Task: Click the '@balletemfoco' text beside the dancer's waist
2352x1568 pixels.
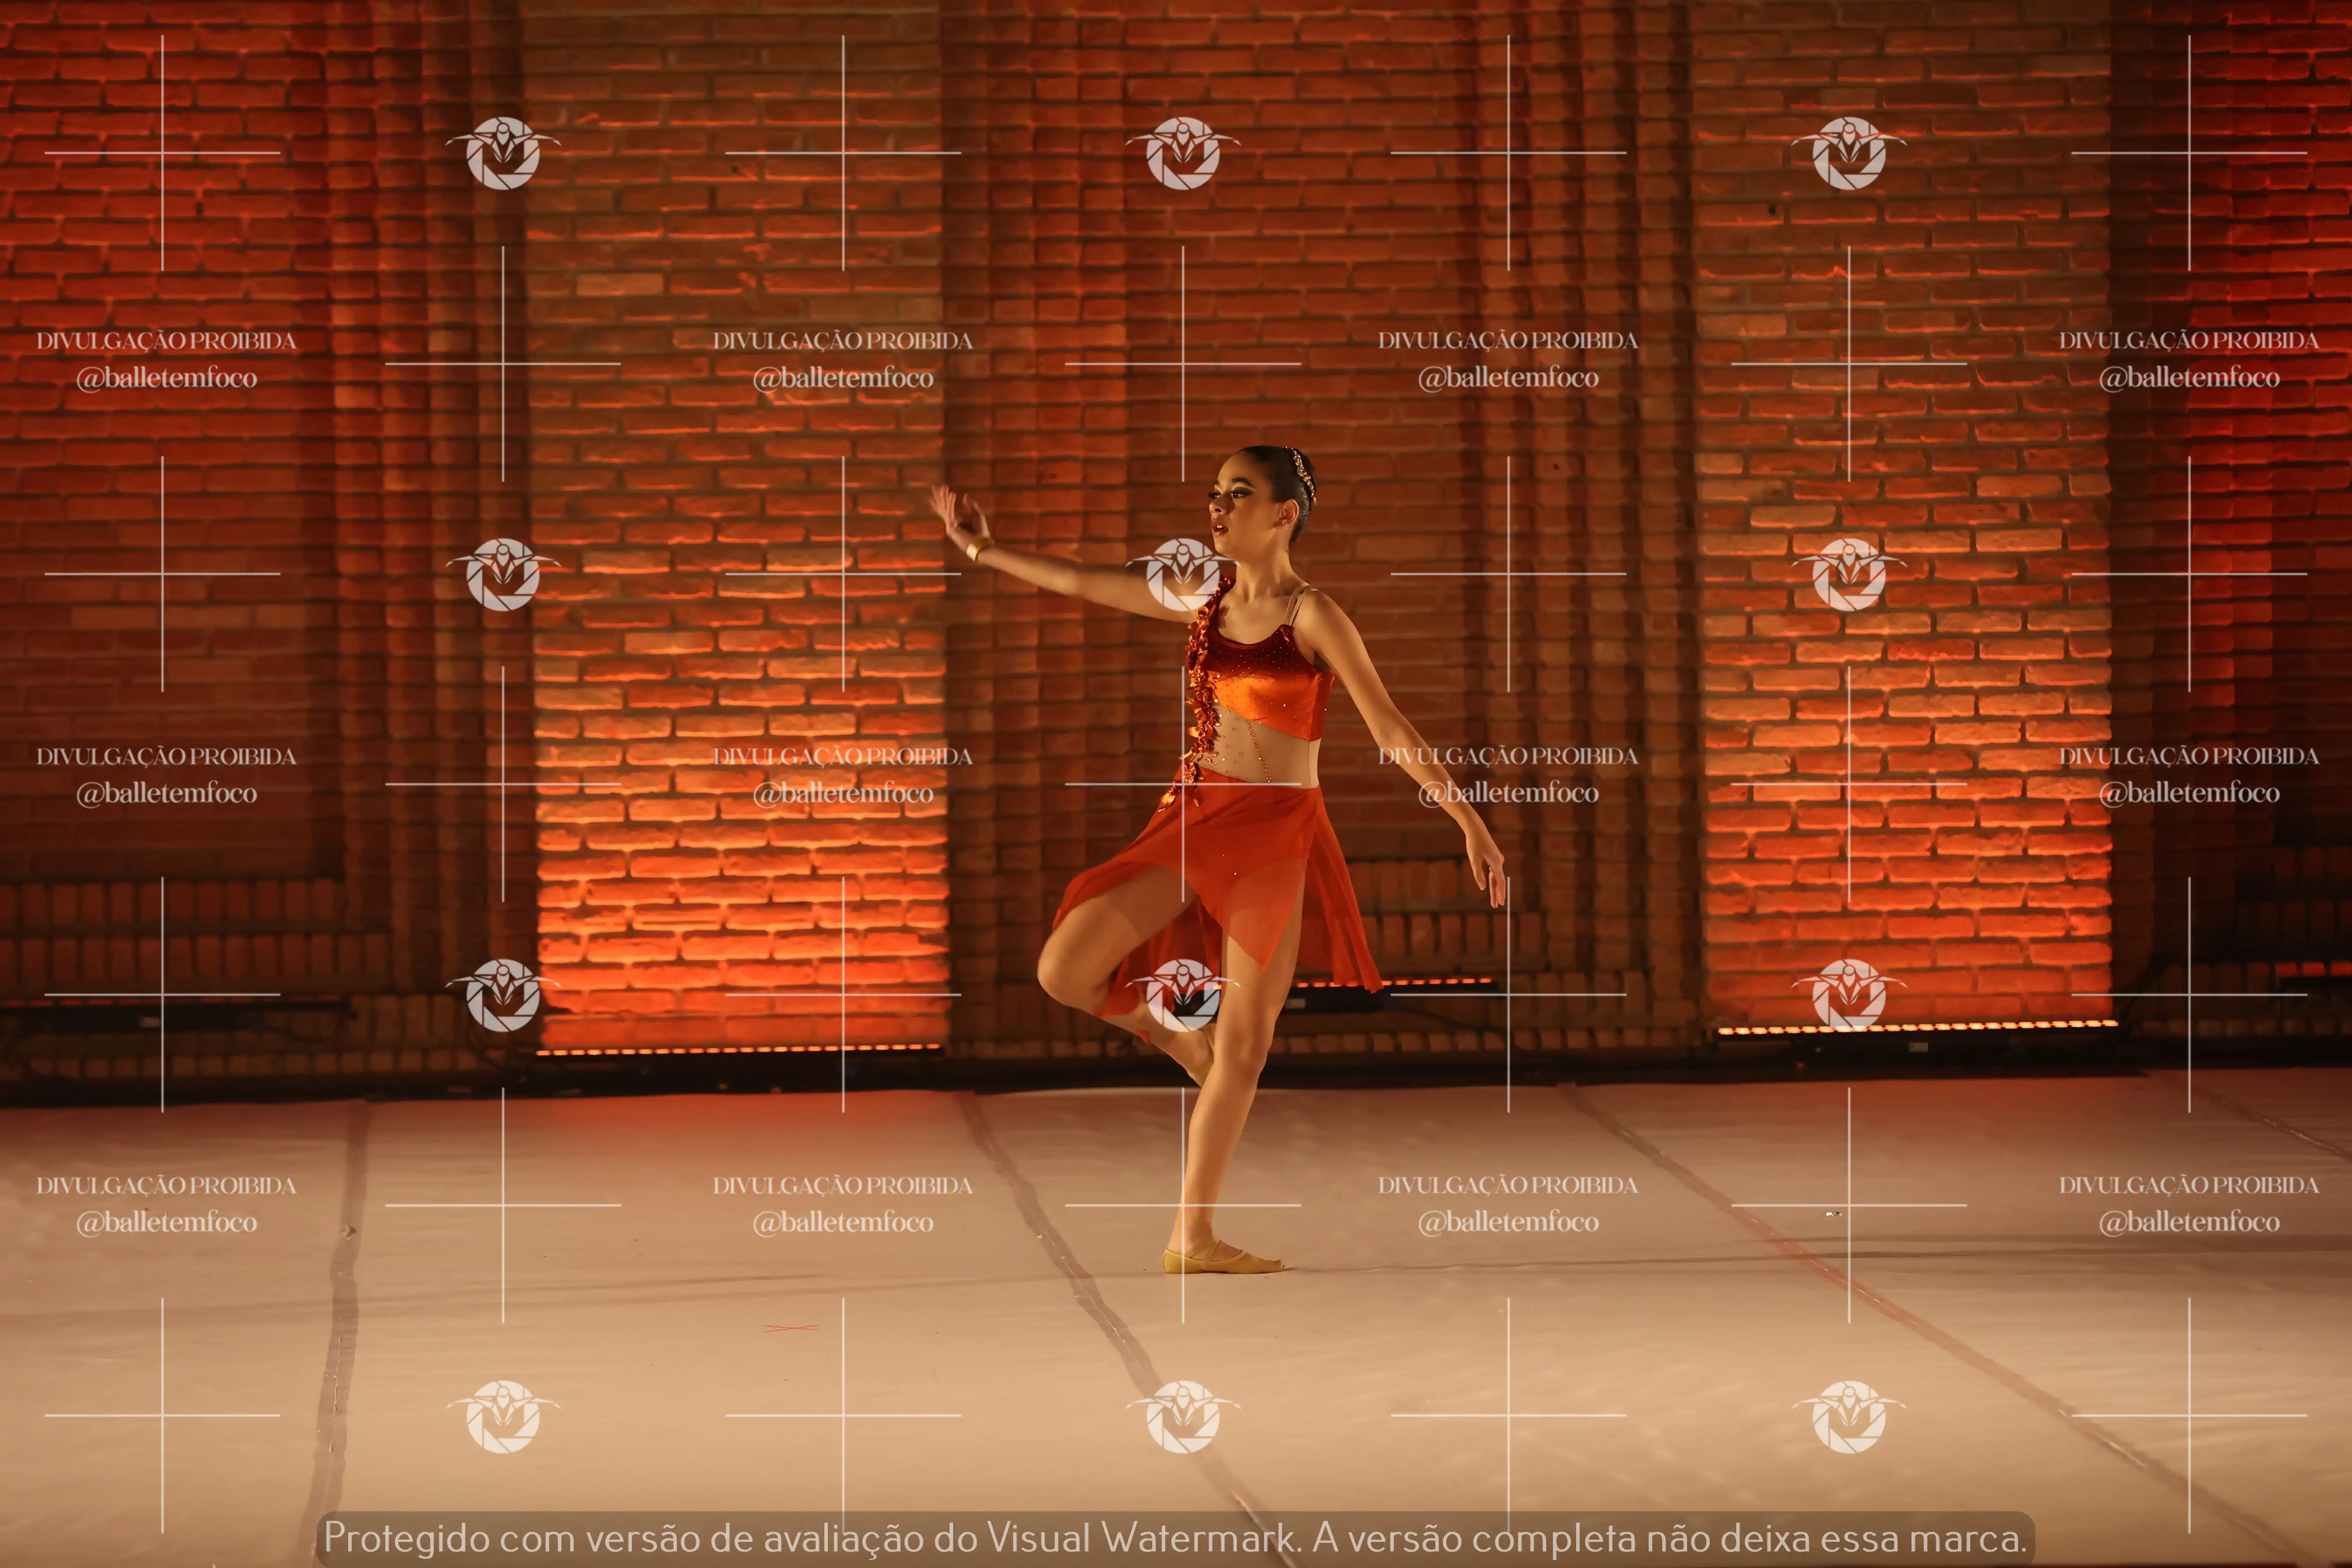Action: coord(1507,793)
